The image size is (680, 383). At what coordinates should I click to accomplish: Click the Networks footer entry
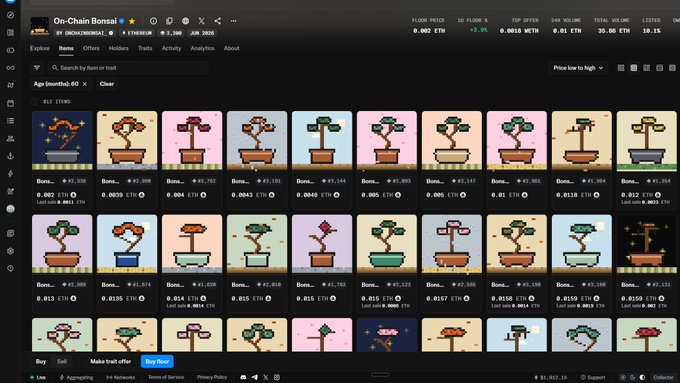[x=121, y=377]
